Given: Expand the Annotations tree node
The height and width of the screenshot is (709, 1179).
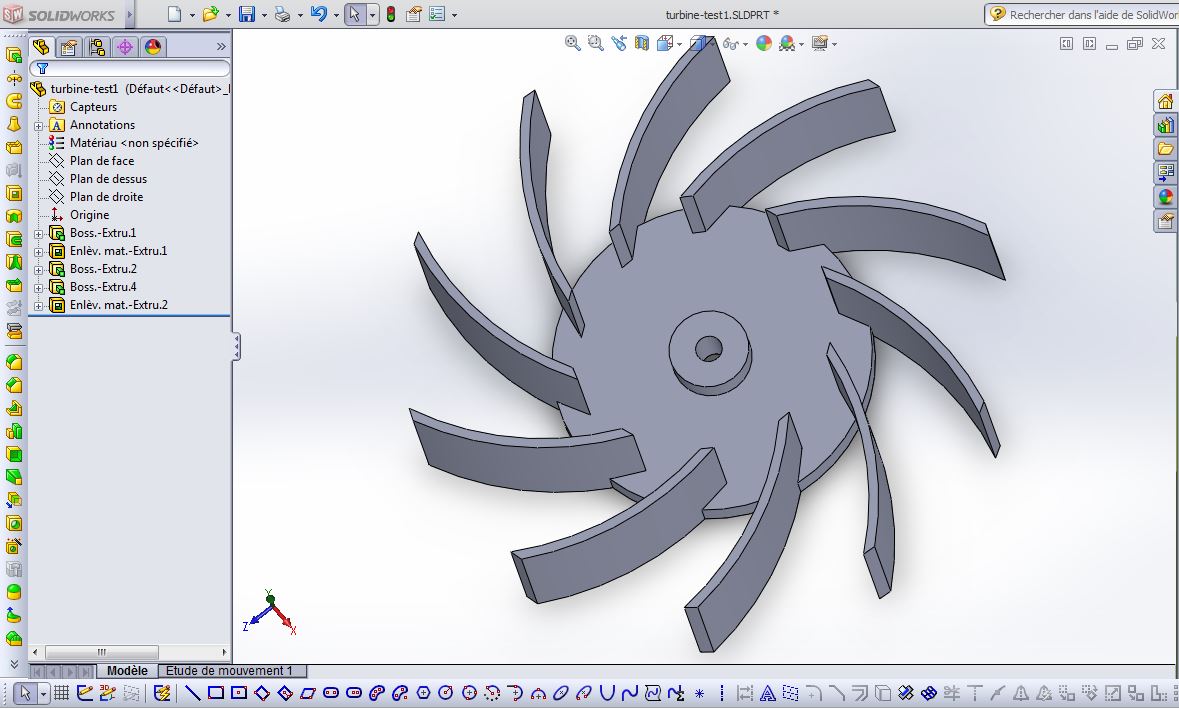Looking at the screenshot, I should (x=38, y=125).
